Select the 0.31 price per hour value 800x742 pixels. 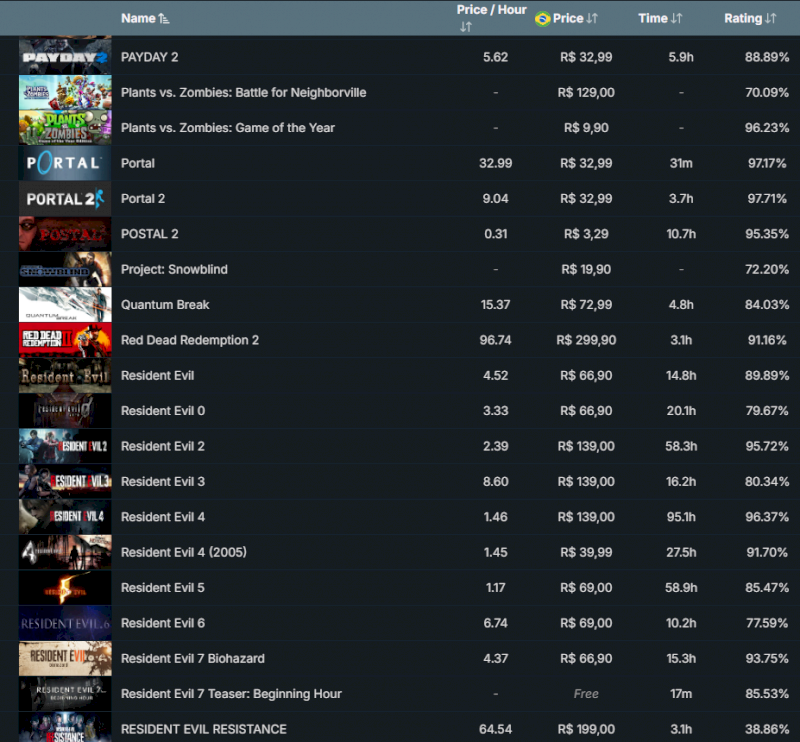click(495, 234)
